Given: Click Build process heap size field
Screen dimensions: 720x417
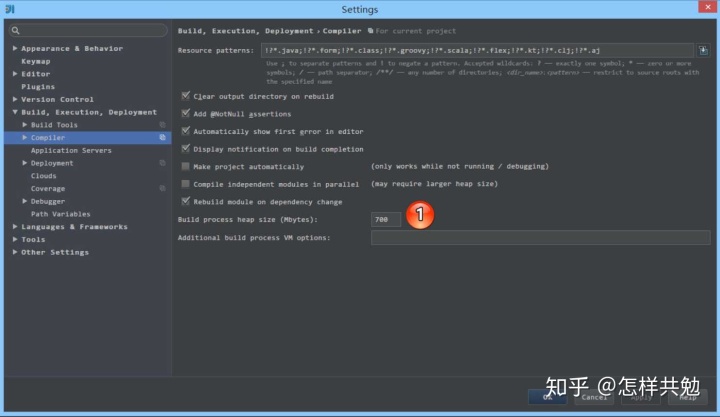Looking at the screenshot, I should coord(386,220).
